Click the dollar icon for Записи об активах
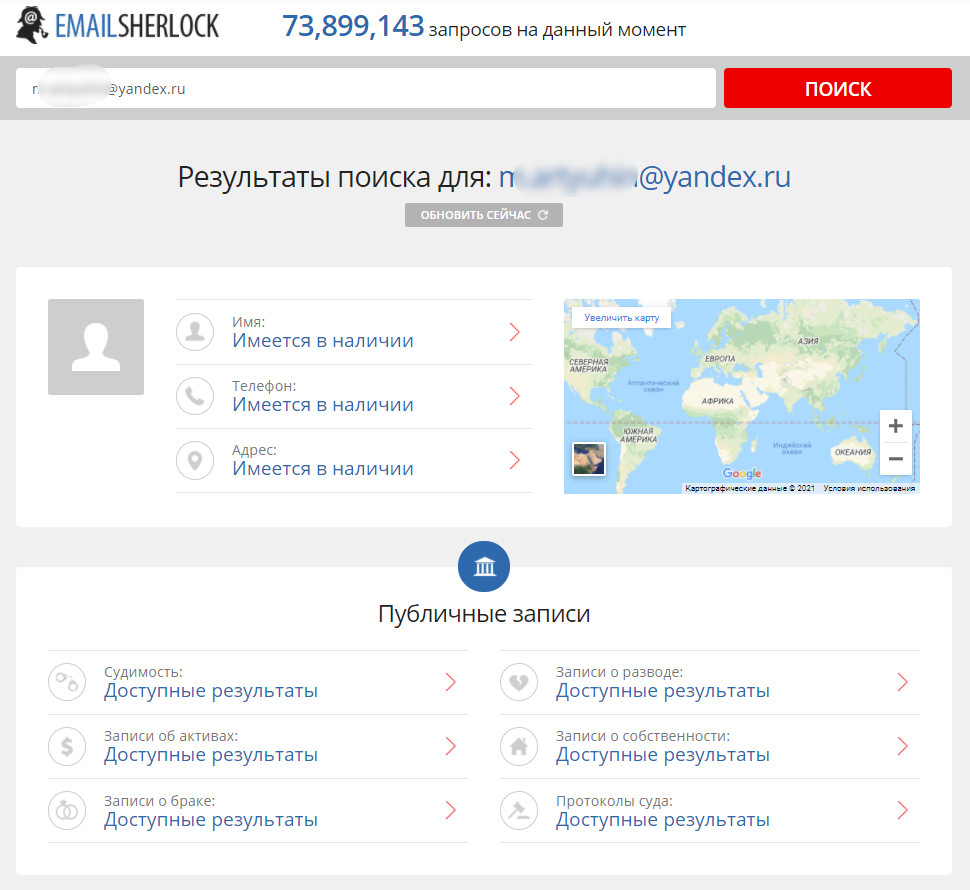This screenshot has width=970, height=890. [x=67, y=747]
